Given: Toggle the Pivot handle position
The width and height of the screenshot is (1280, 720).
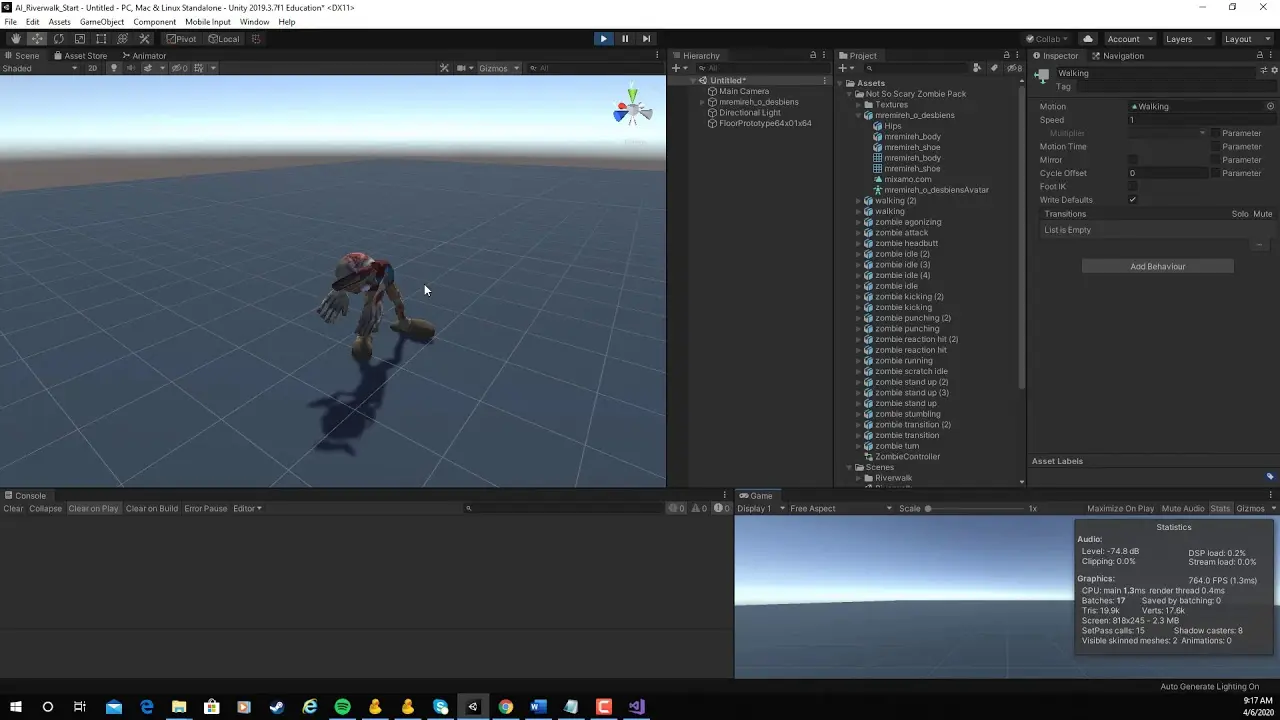Looking at the screenshot, I should point(181,39).
